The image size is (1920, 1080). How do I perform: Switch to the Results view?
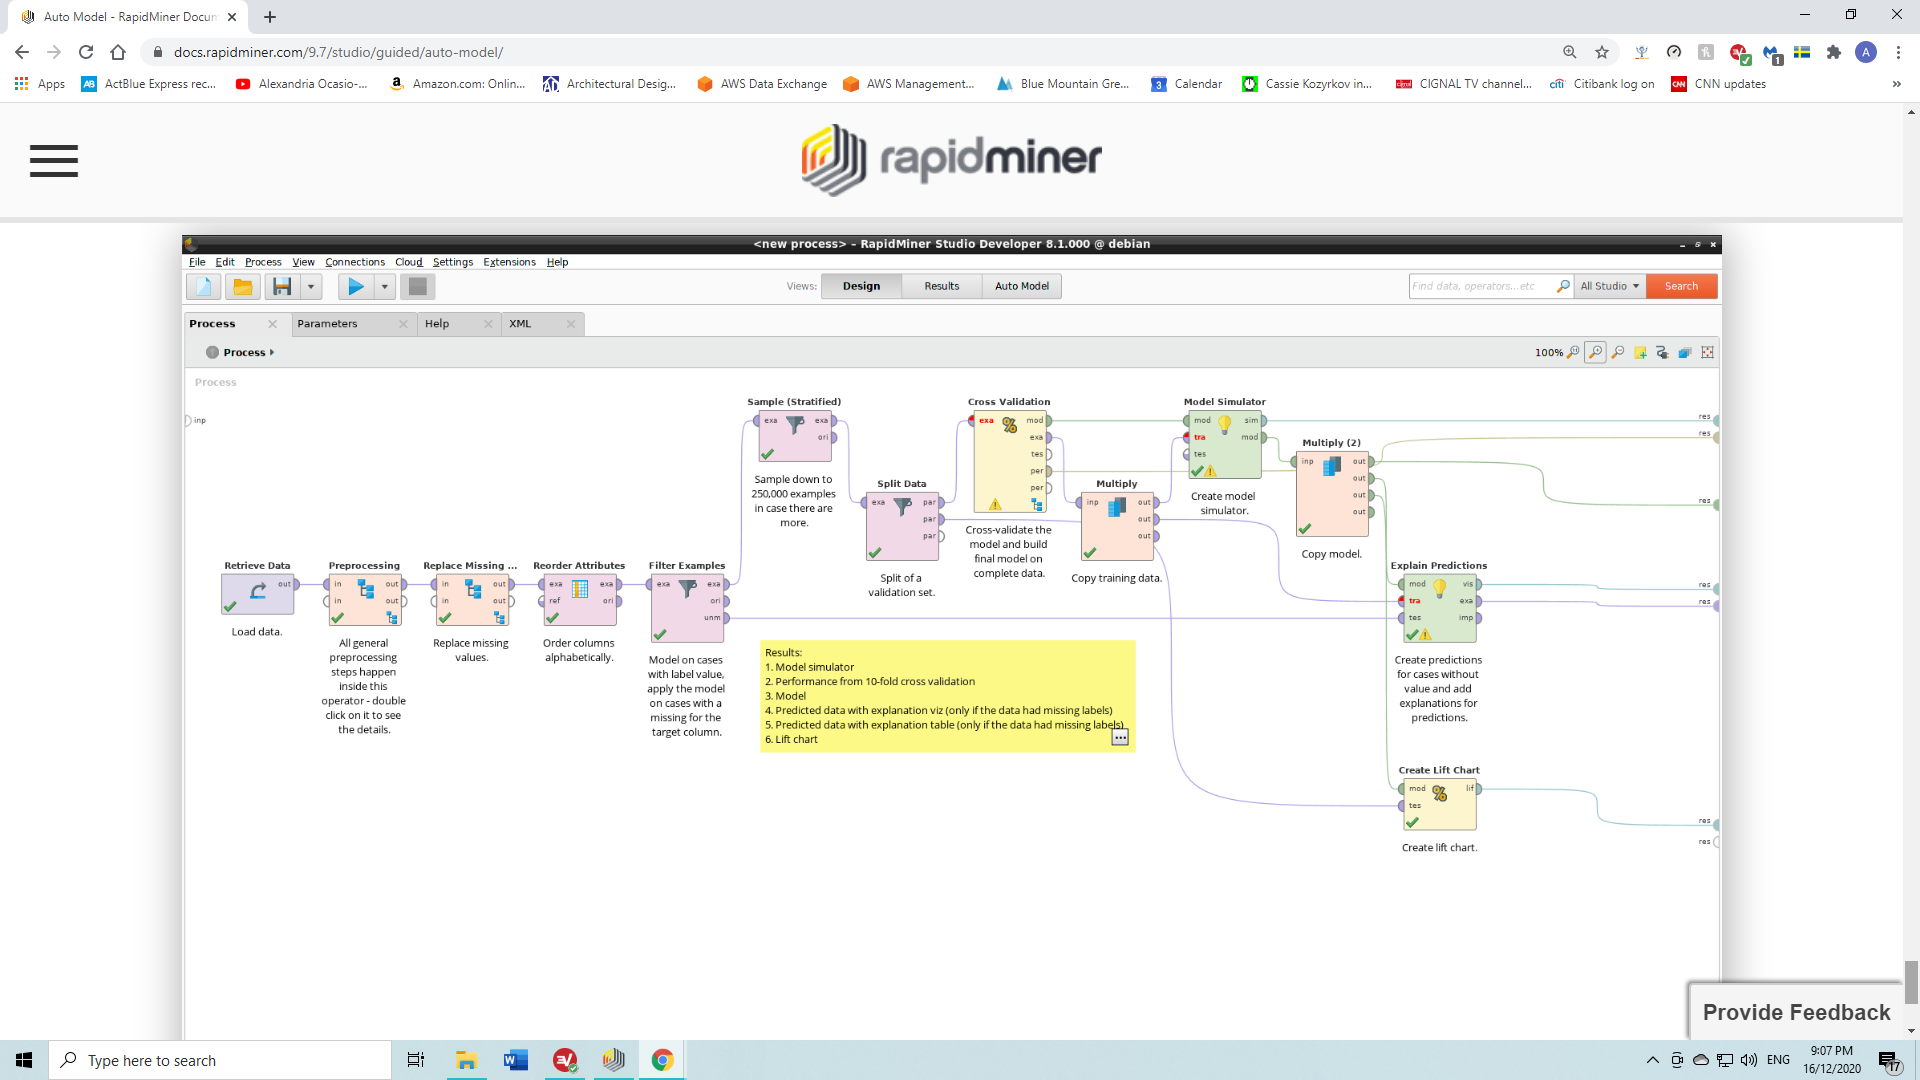click(942, 286)
